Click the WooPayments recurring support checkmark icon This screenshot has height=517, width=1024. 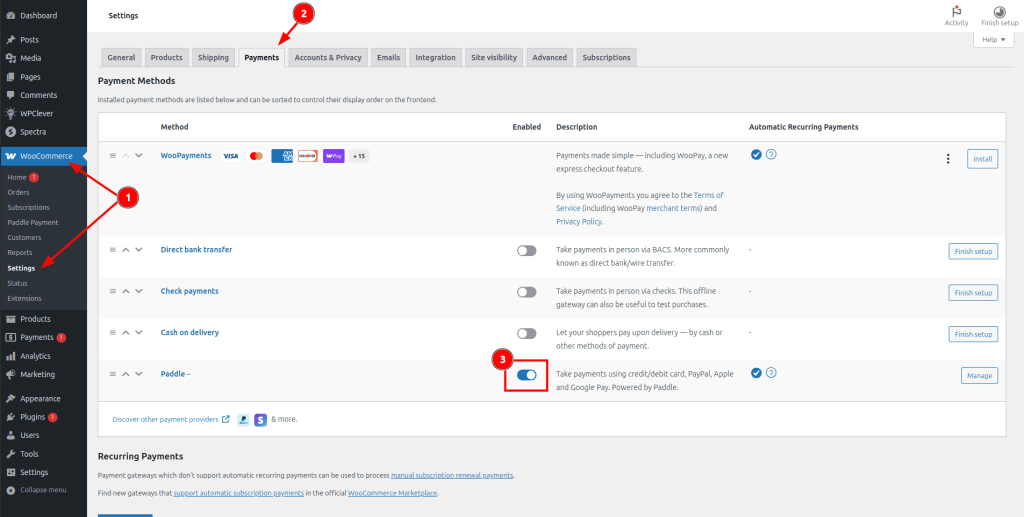[x=756, y=155]
